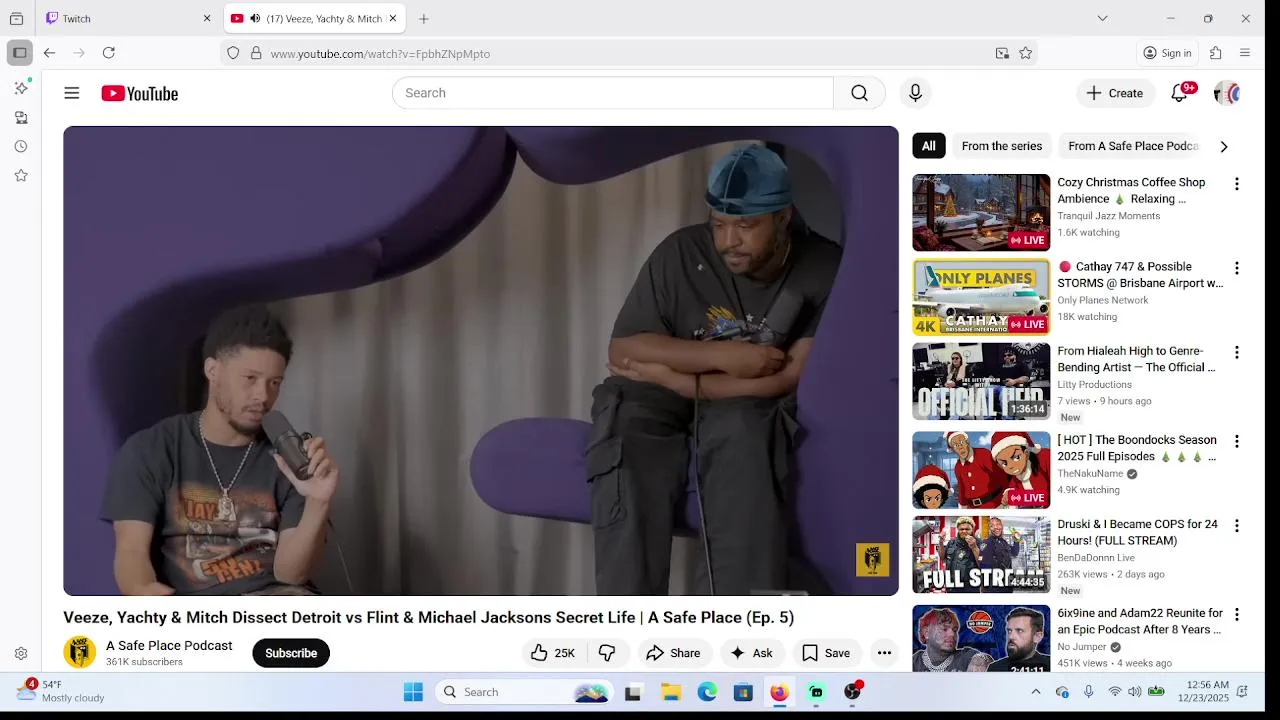Select the Veeze, Yachty & Mitch tab
Viewport: 1280px width, 720px height.
[312, 18]
